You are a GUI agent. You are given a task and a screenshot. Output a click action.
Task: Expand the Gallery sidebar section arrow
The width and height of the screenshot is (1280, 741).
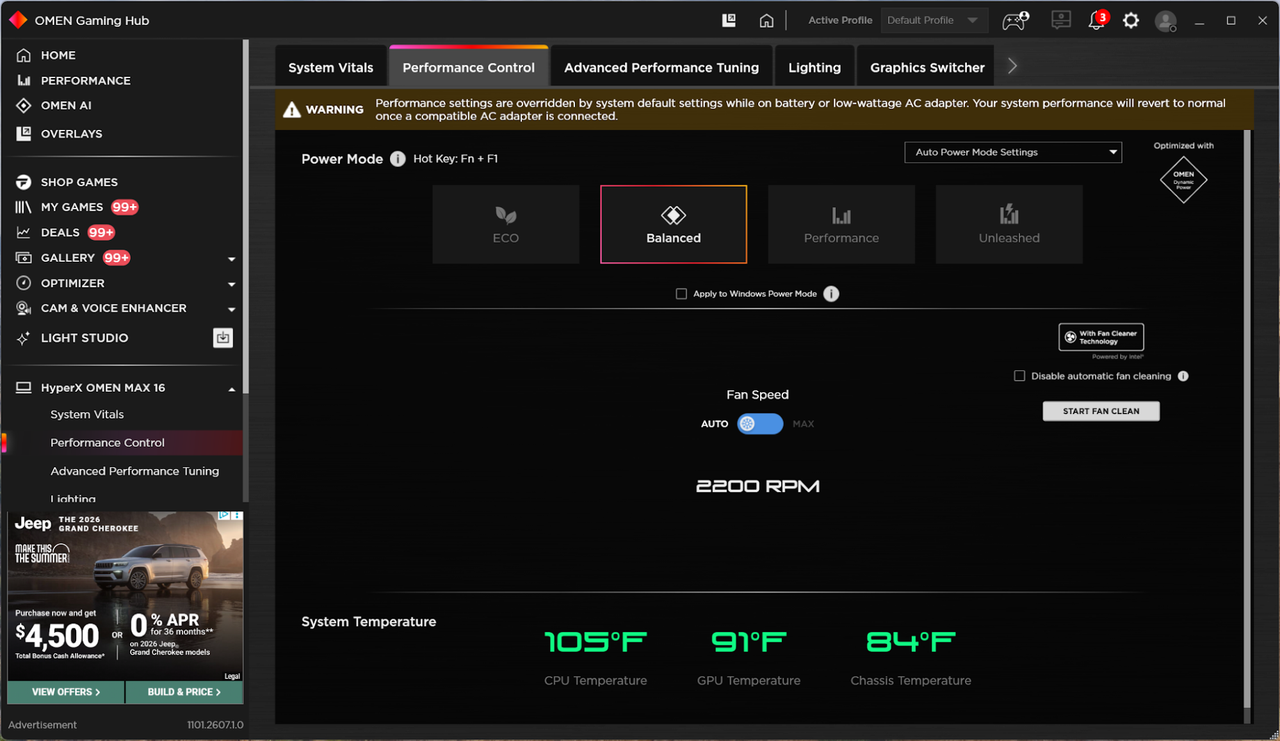(x=232, y=259)
